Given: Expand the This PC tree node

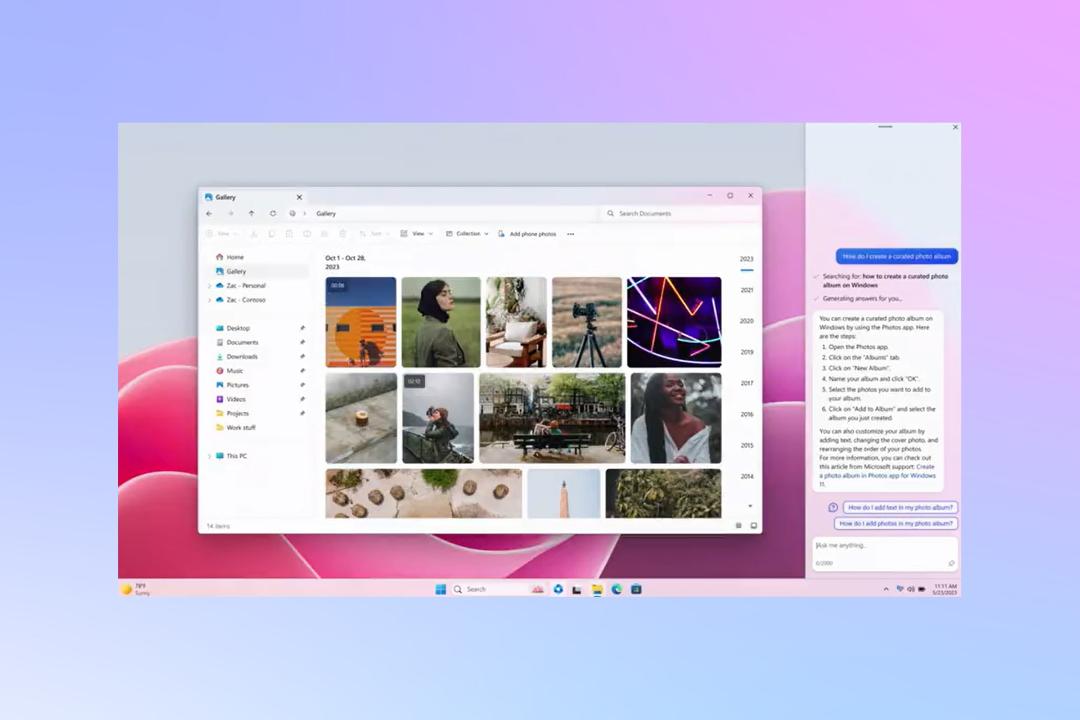Looking at the screenshot, I should [209, 456].
